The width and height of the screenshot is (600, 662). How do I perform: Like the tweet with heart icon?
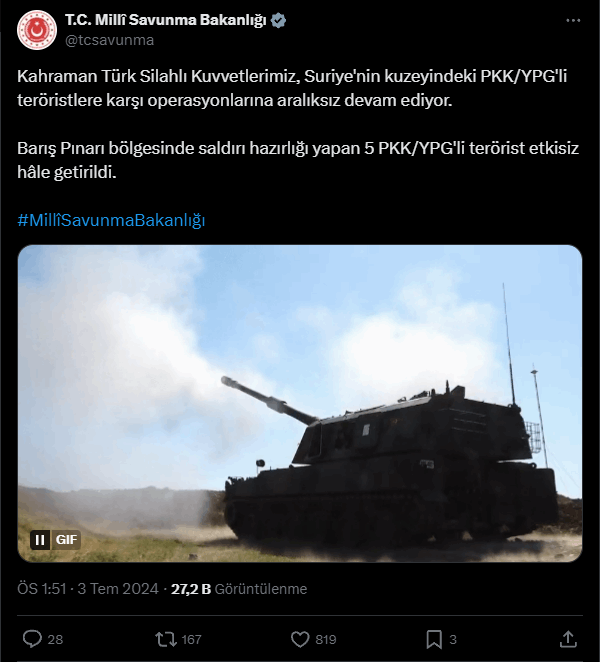click(x=300, y=639)
